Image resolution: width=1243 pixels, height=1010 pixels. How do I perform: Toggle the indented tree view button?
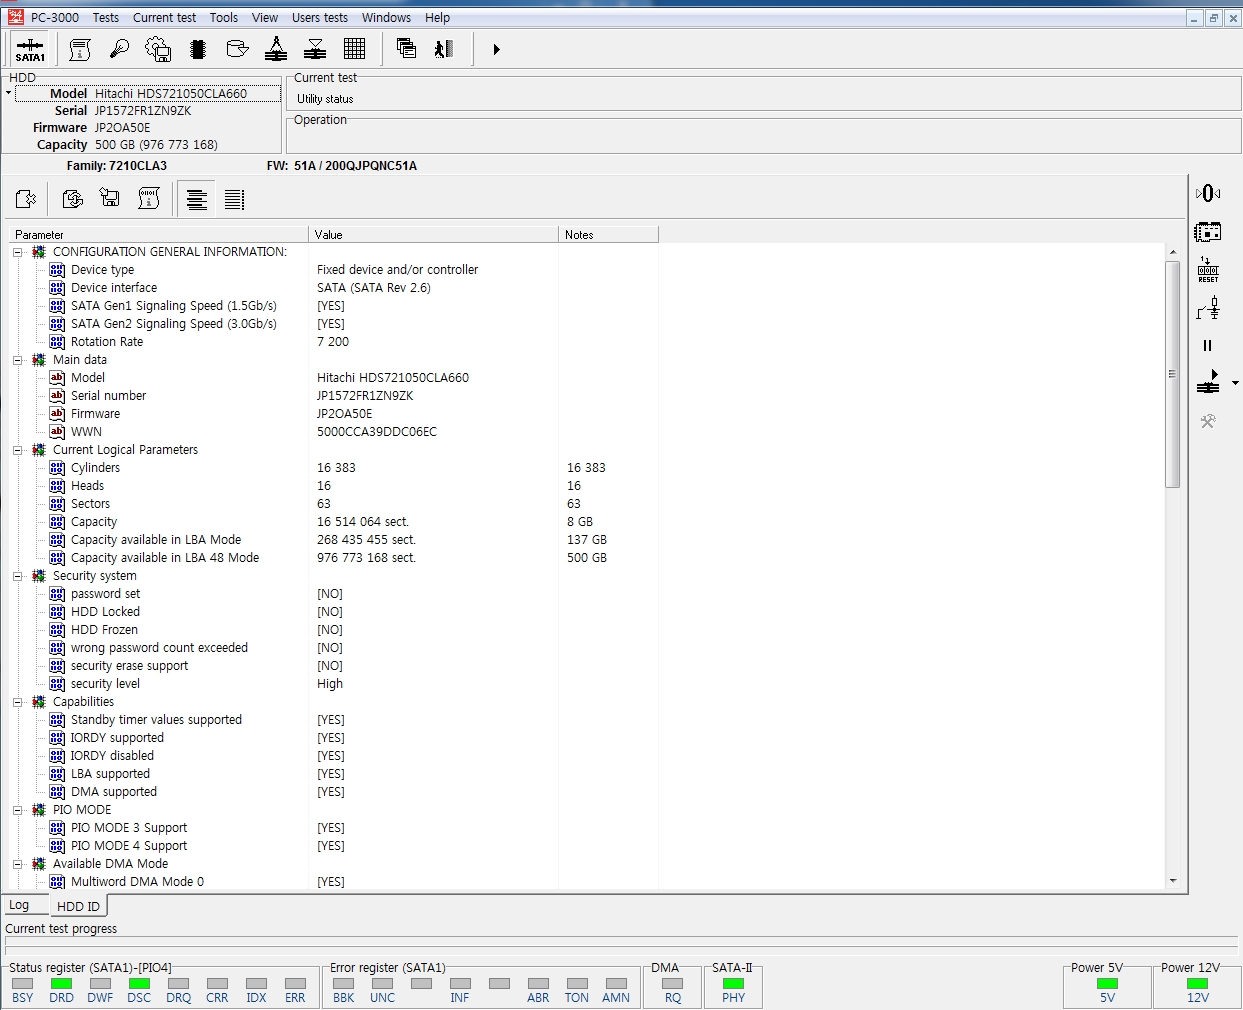197,200
